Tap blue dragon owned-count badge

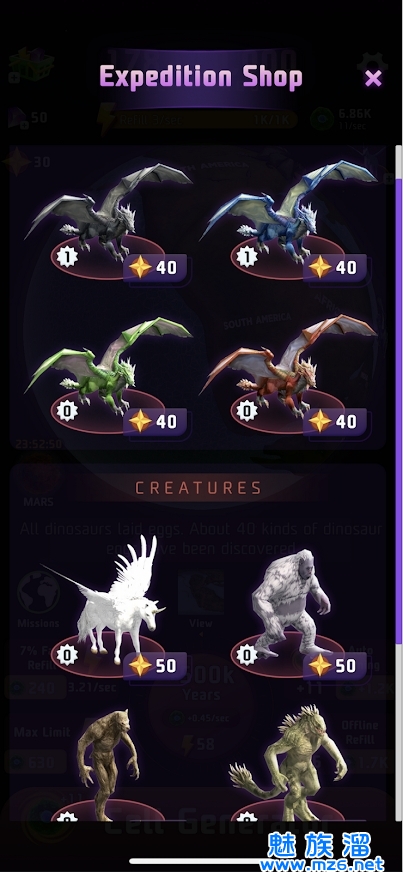247,256
